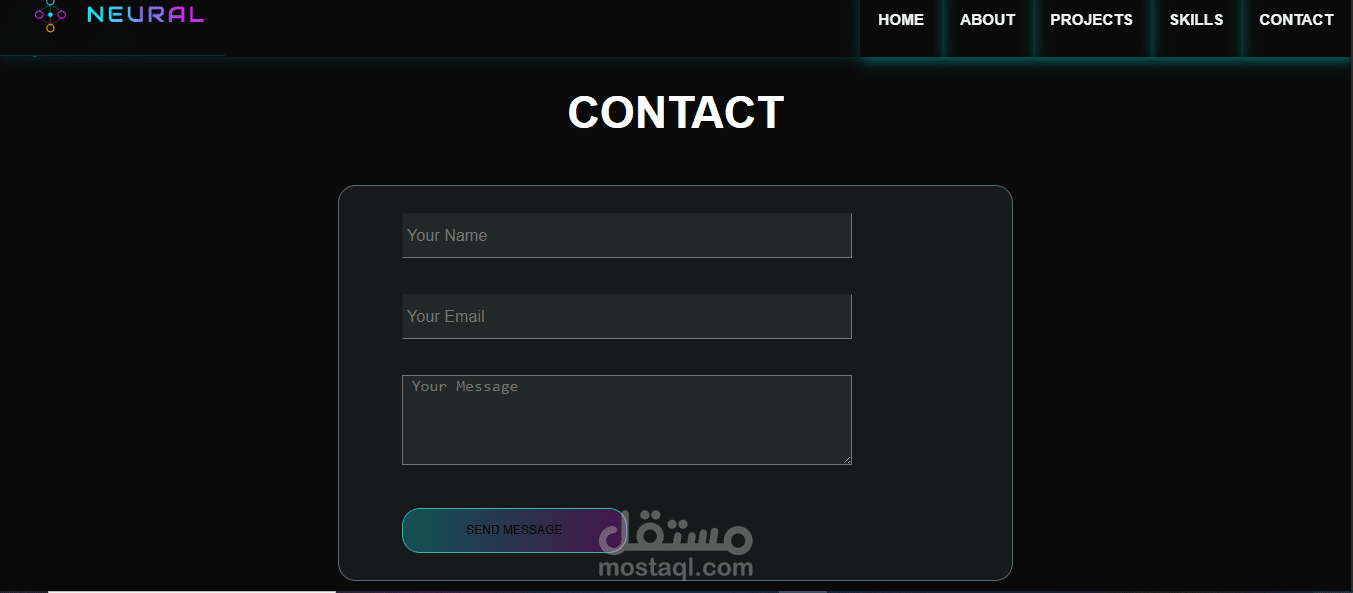Go to the HOME nav item

tap(901, 20)
